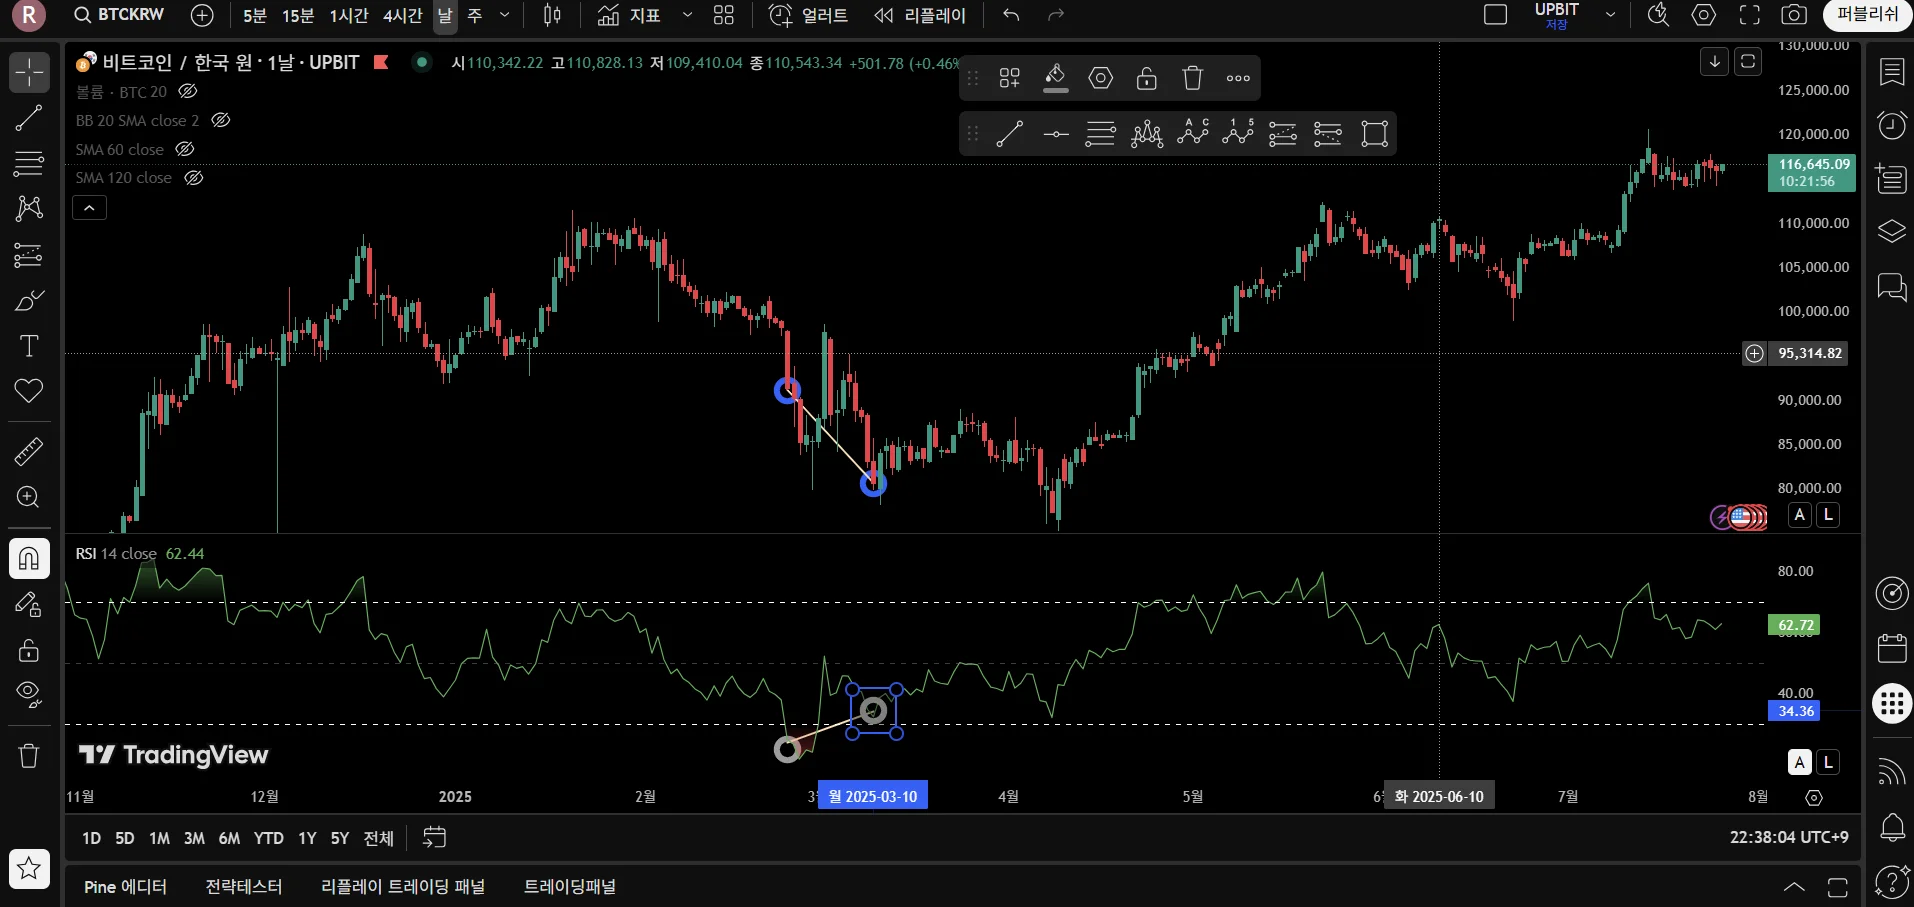The width and height of the screenshot is (1914, 907).
Task: Open the alerts clock icon in right sidebar
Action: coord(1891,125)
